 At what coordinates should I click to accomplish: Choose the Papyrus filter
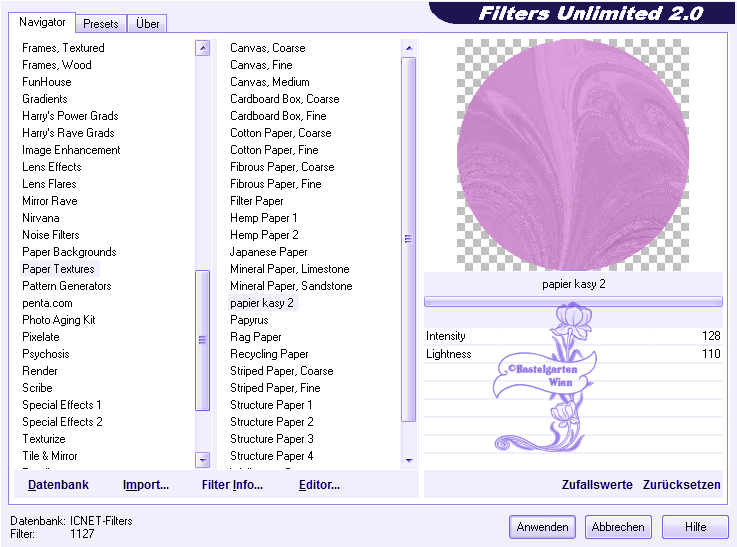(250, 320)
